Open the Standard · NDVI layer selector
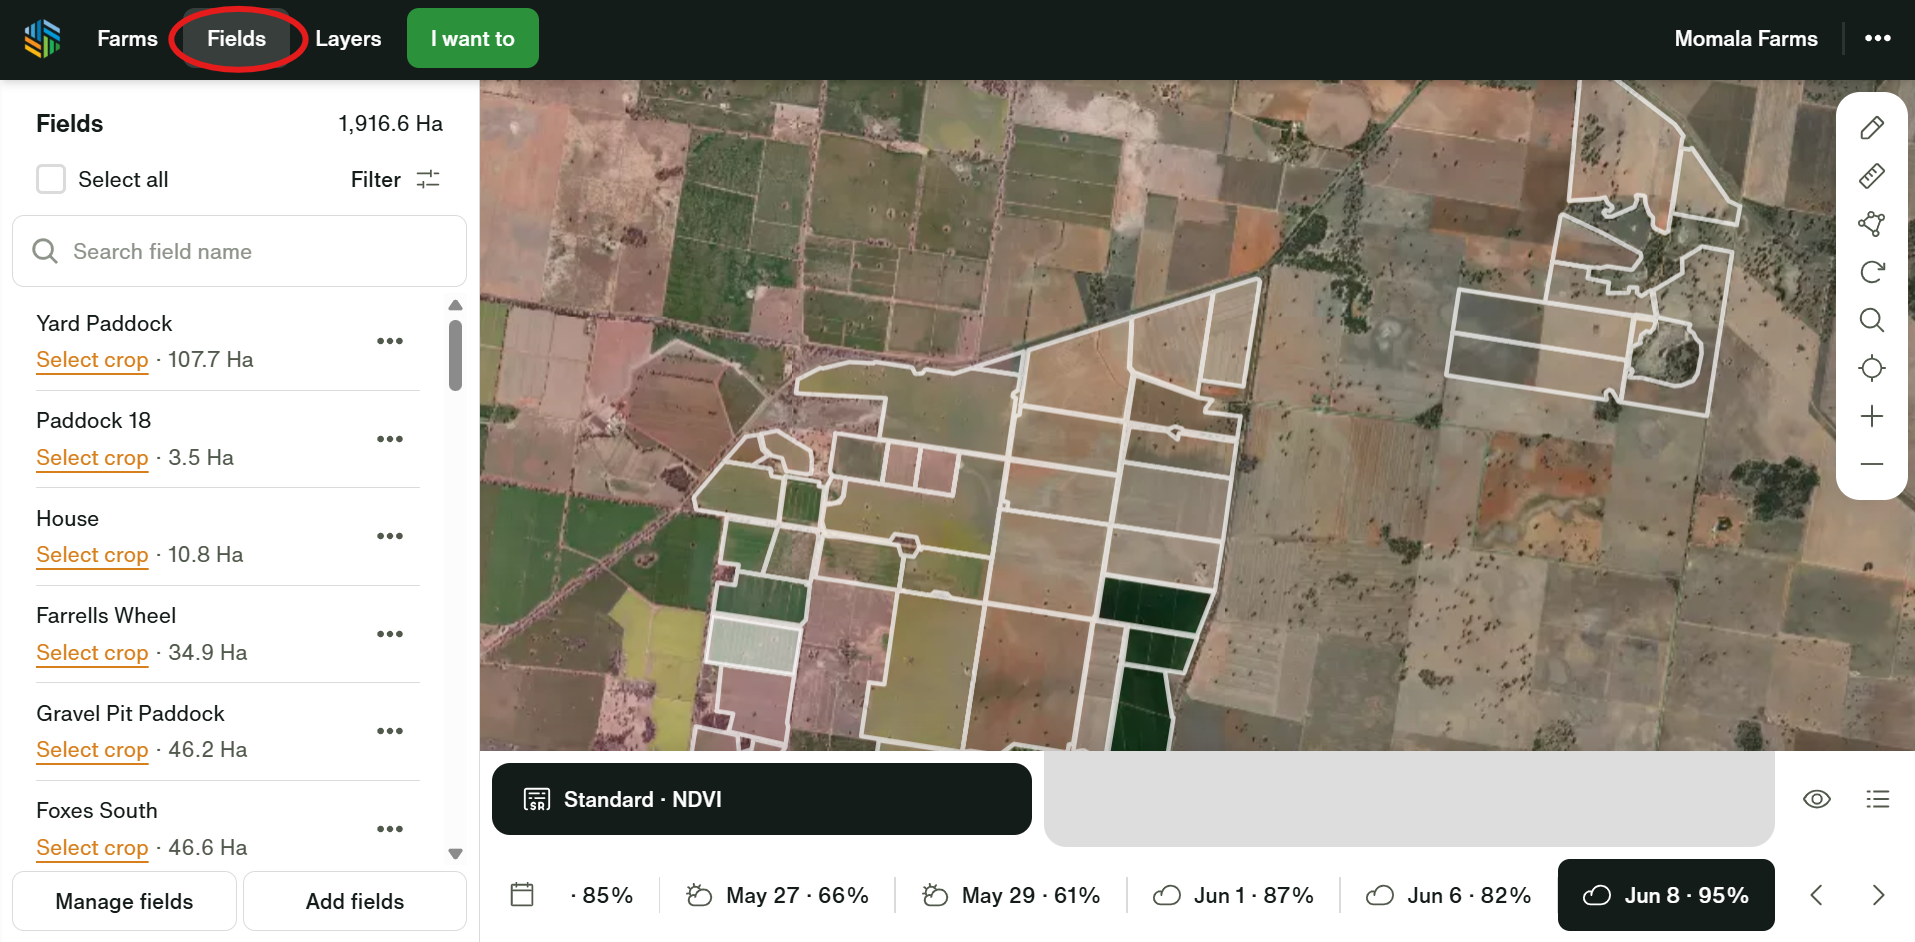Screen dimensions: 1915x942 tap(761, 799)
